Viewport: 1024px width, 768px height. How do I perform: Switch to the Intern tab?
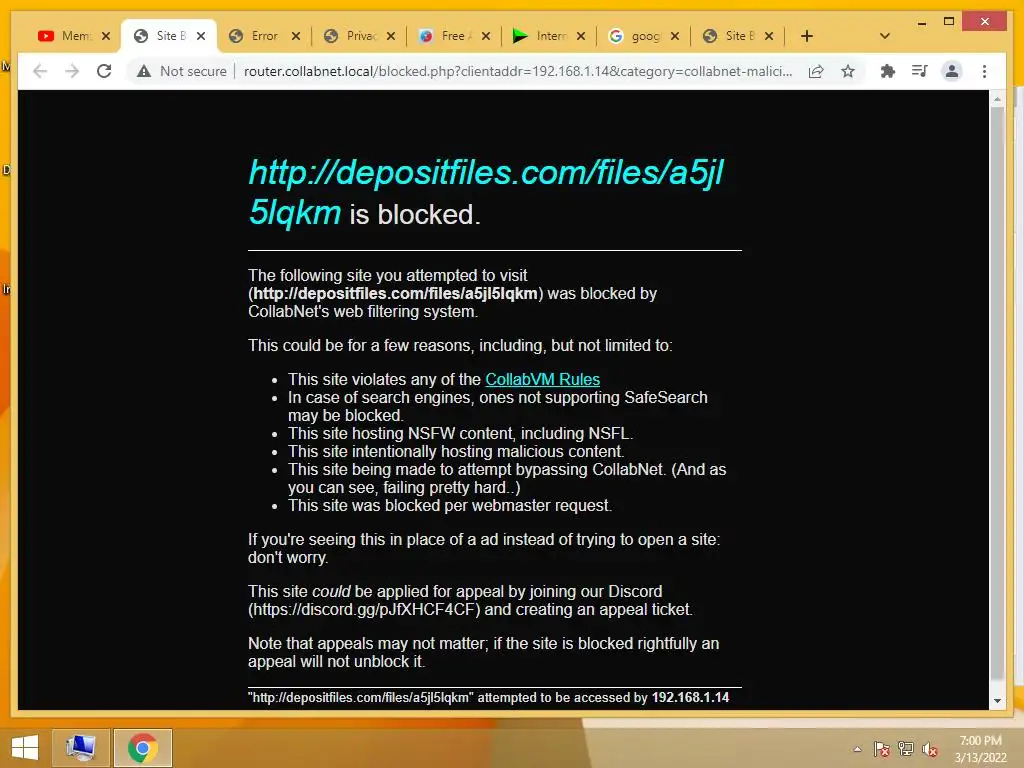click(x=547, y=36)
